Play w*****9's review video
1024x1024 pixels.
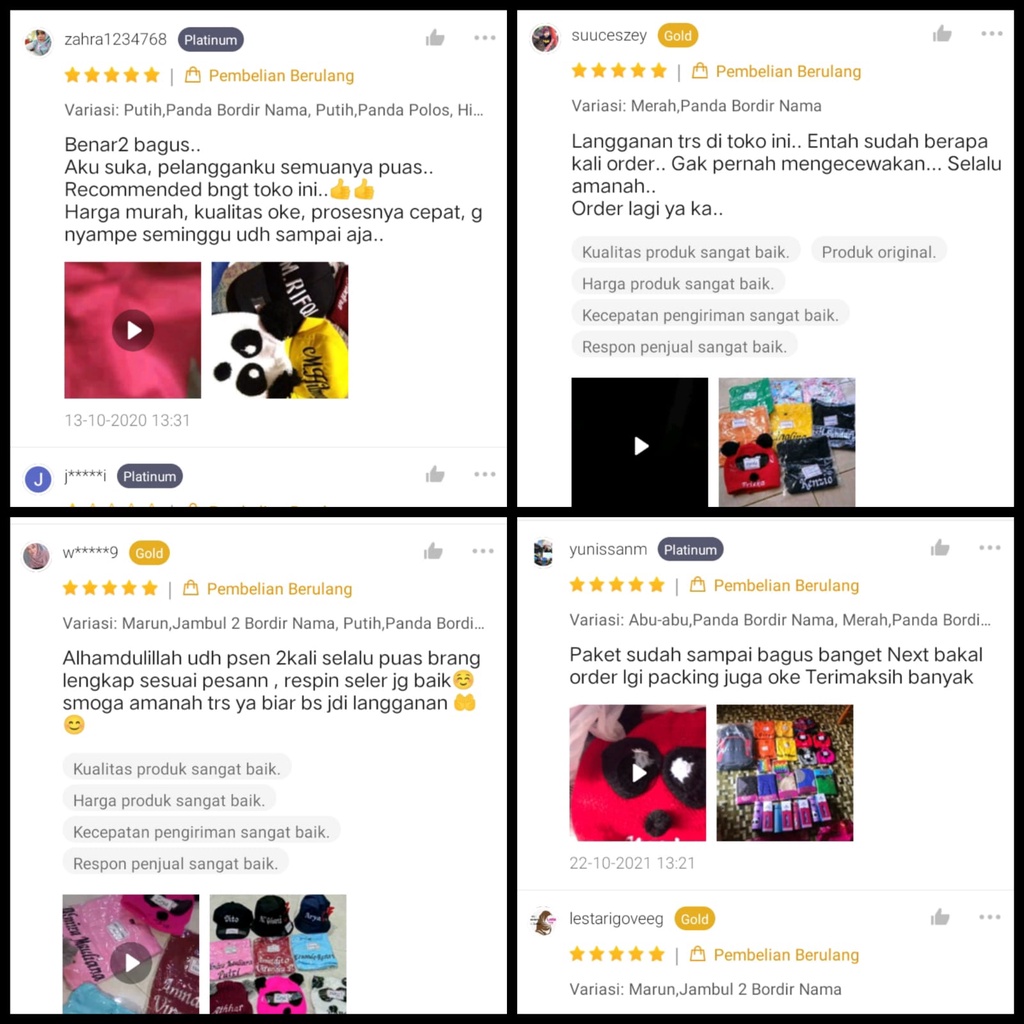coord(131,954)
